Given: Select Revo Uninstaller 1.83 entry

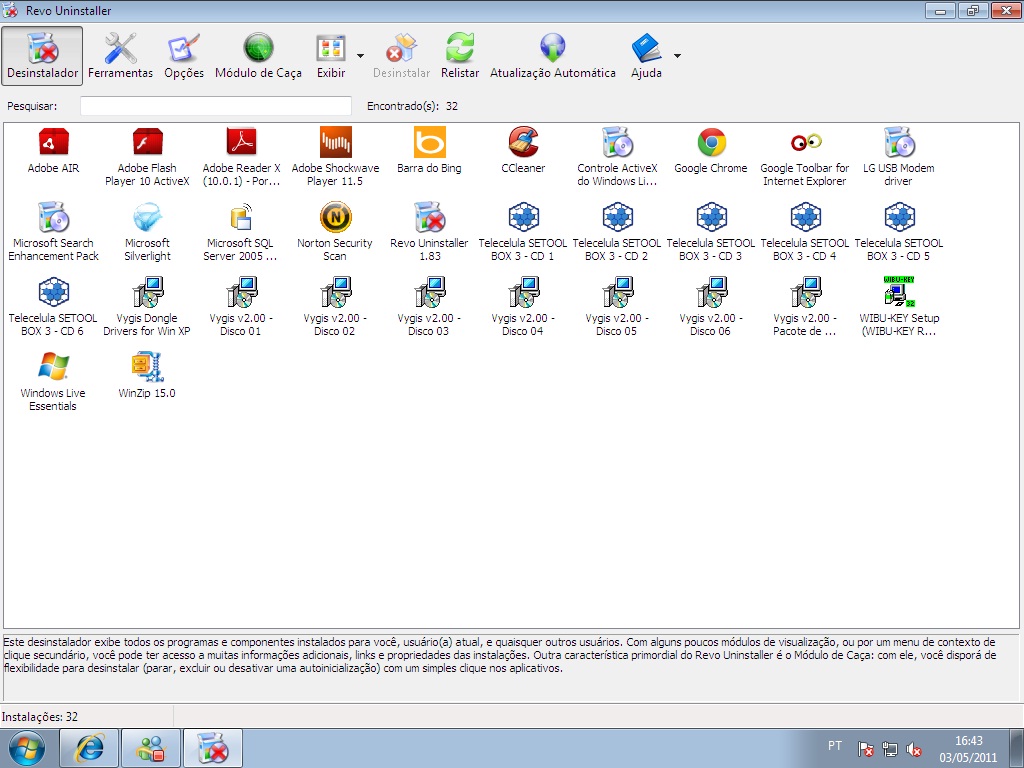Looking at the screenshot, I should tap(429, 232).
